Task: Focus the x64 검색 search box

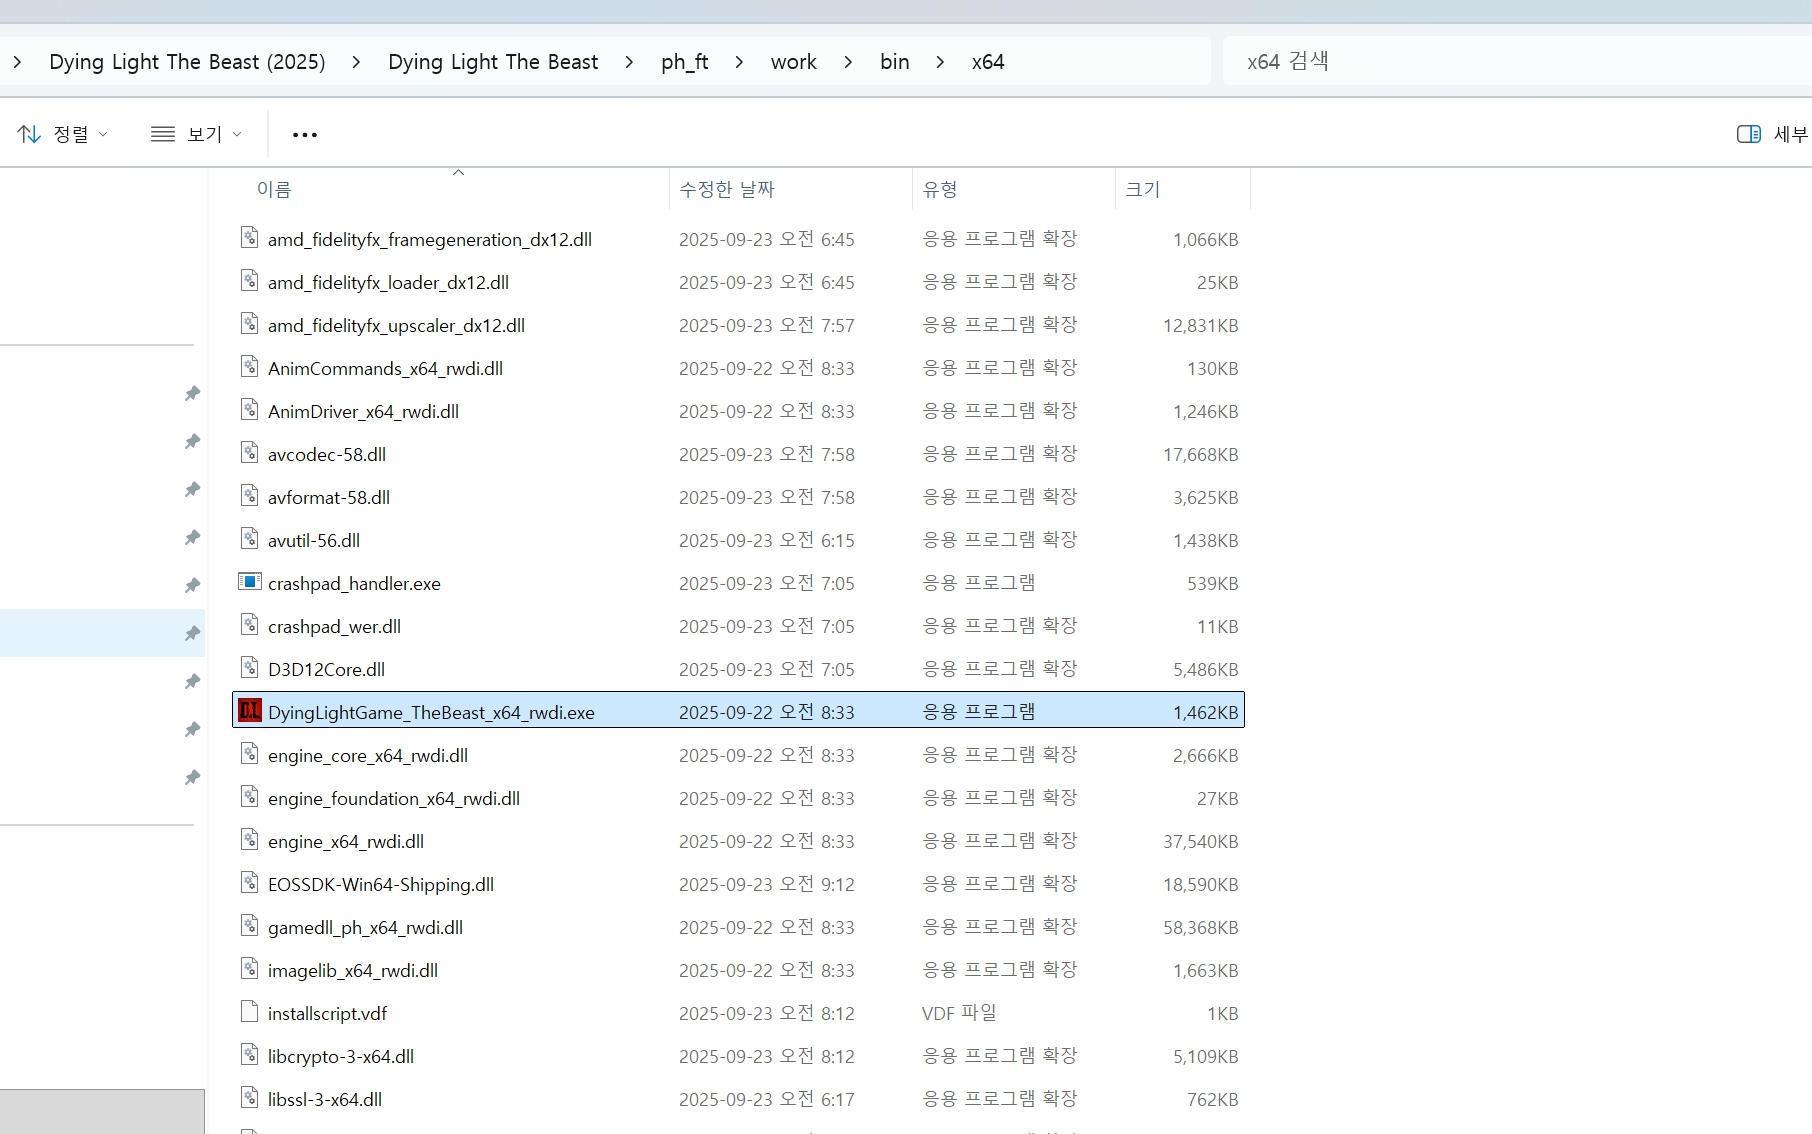Action: (1517, 62)
